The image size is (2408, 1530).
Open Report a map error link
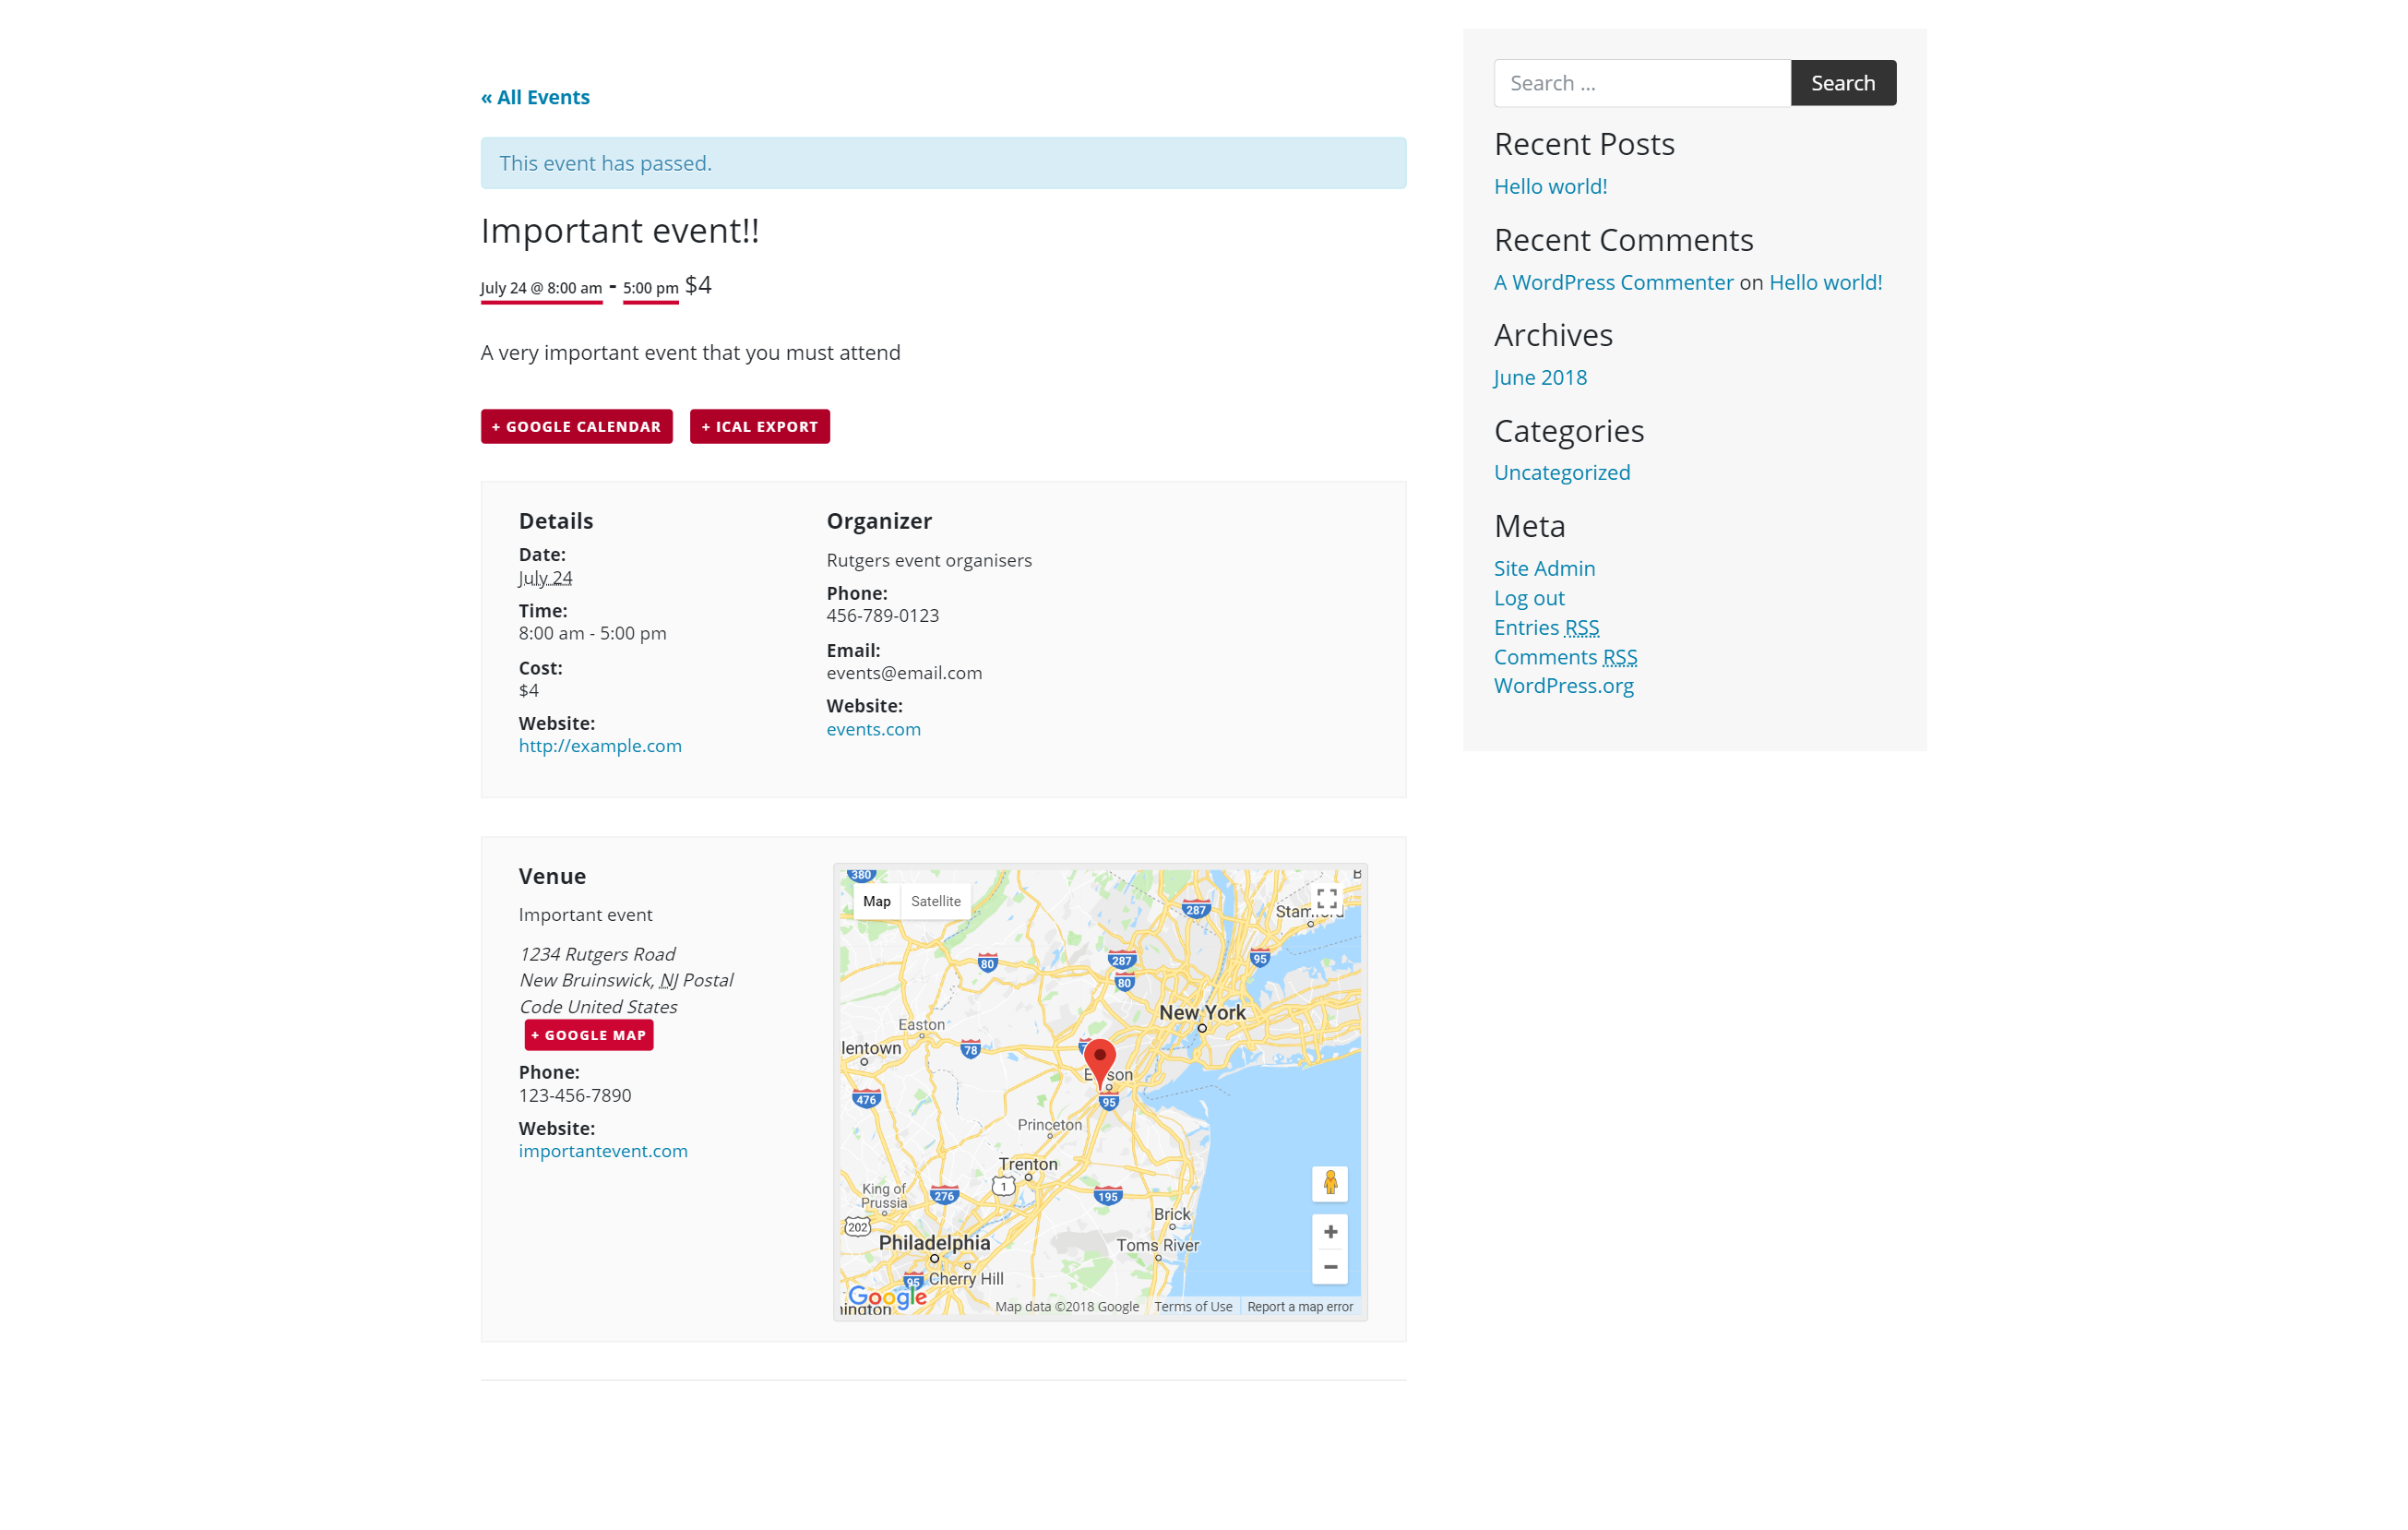[x=1299, y=1307]
